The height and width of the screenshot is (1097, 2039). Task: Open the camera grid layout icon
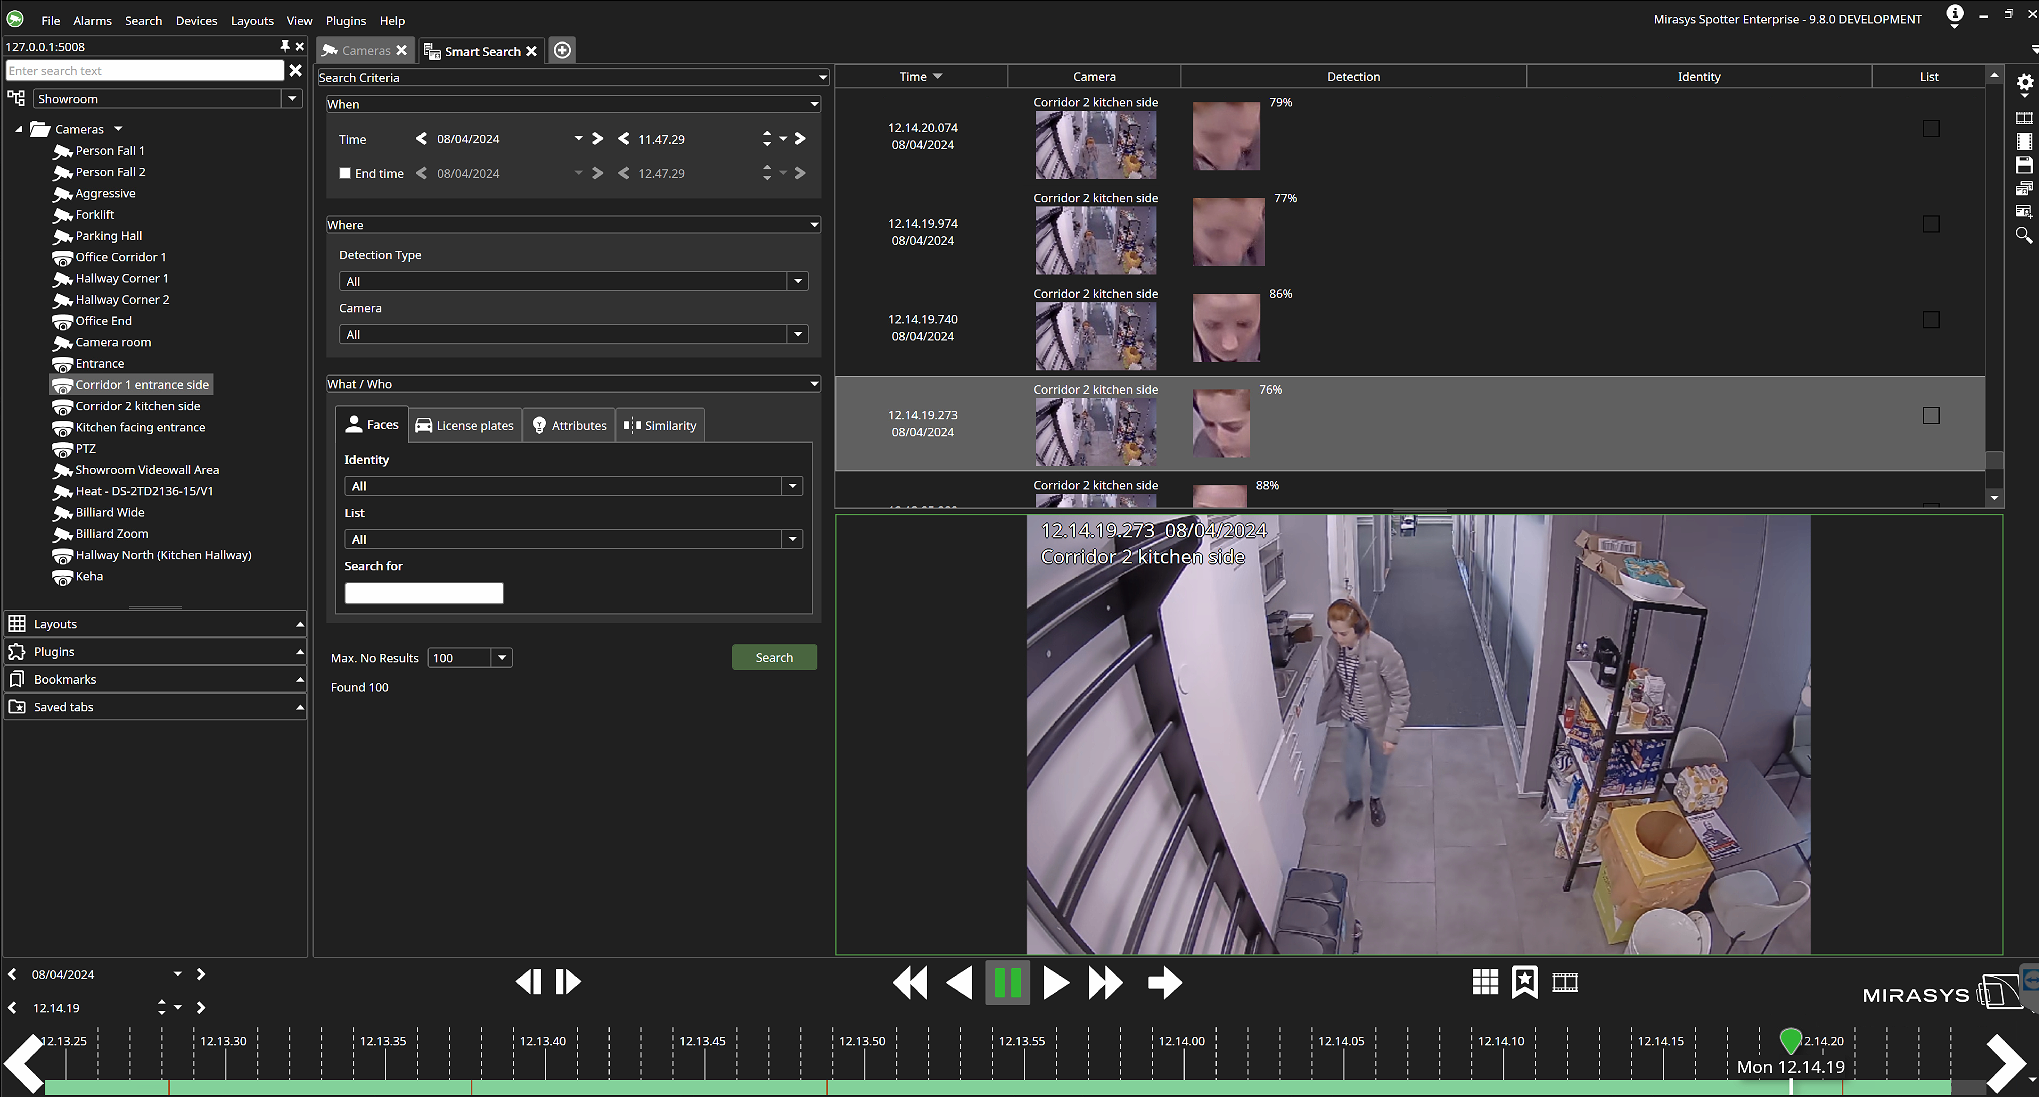click(1485, 983)
